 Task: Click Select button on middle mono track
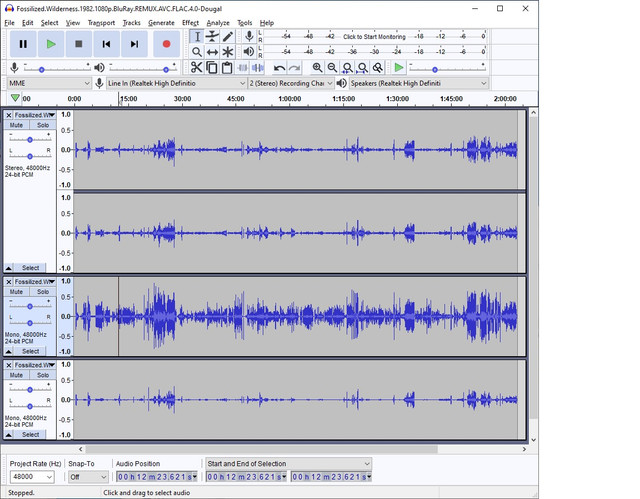point(30,351)
